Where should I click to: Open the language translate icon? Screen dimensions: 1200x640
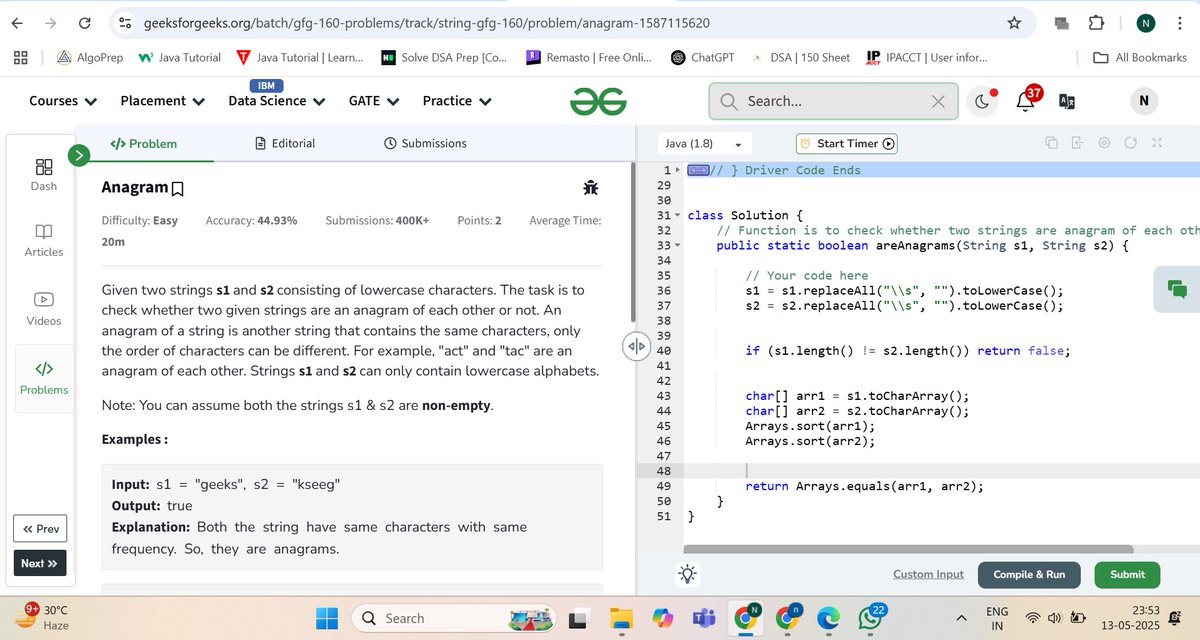(x=1067, y=101)
